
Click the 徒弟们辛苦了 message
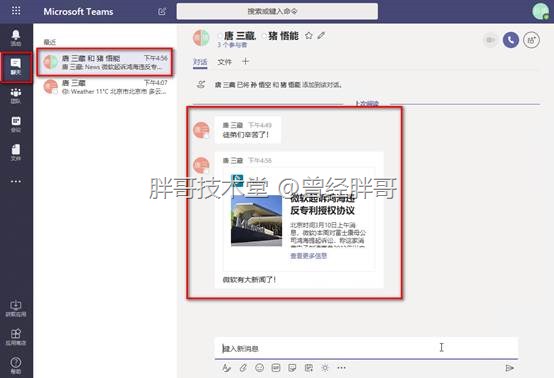point(246,135)
